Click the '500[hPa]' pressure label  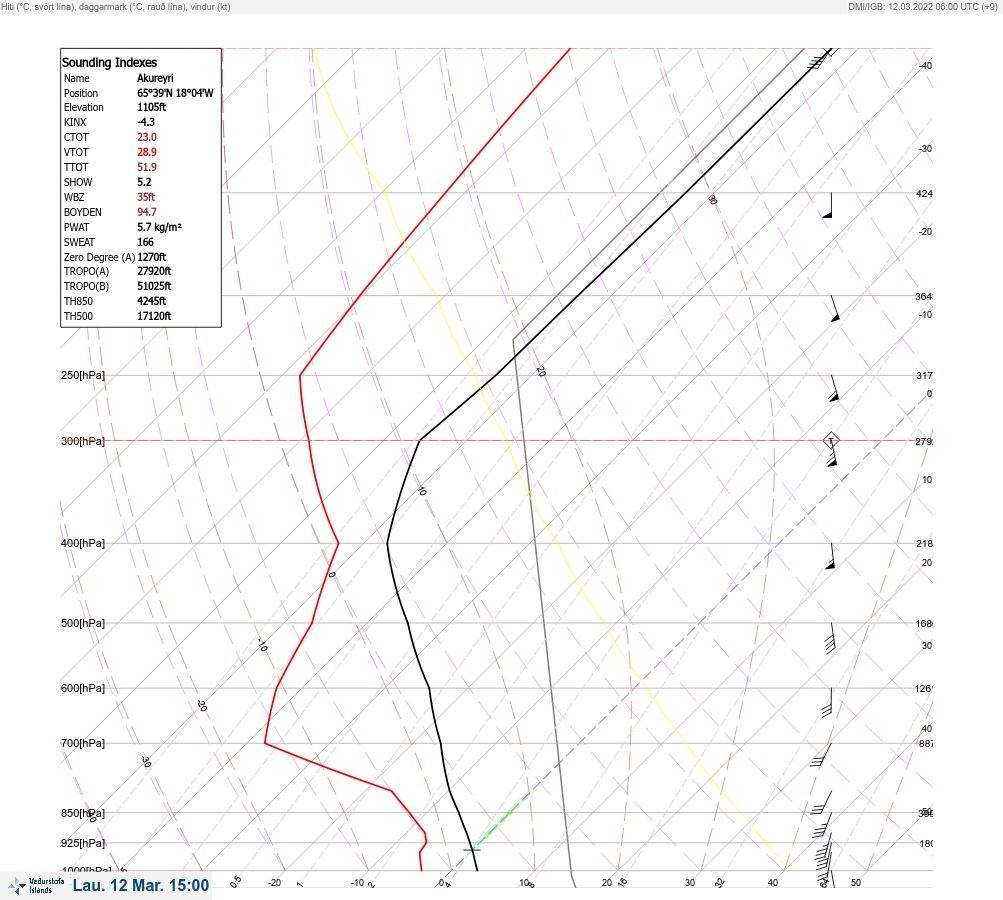click(x=83, y=623)
